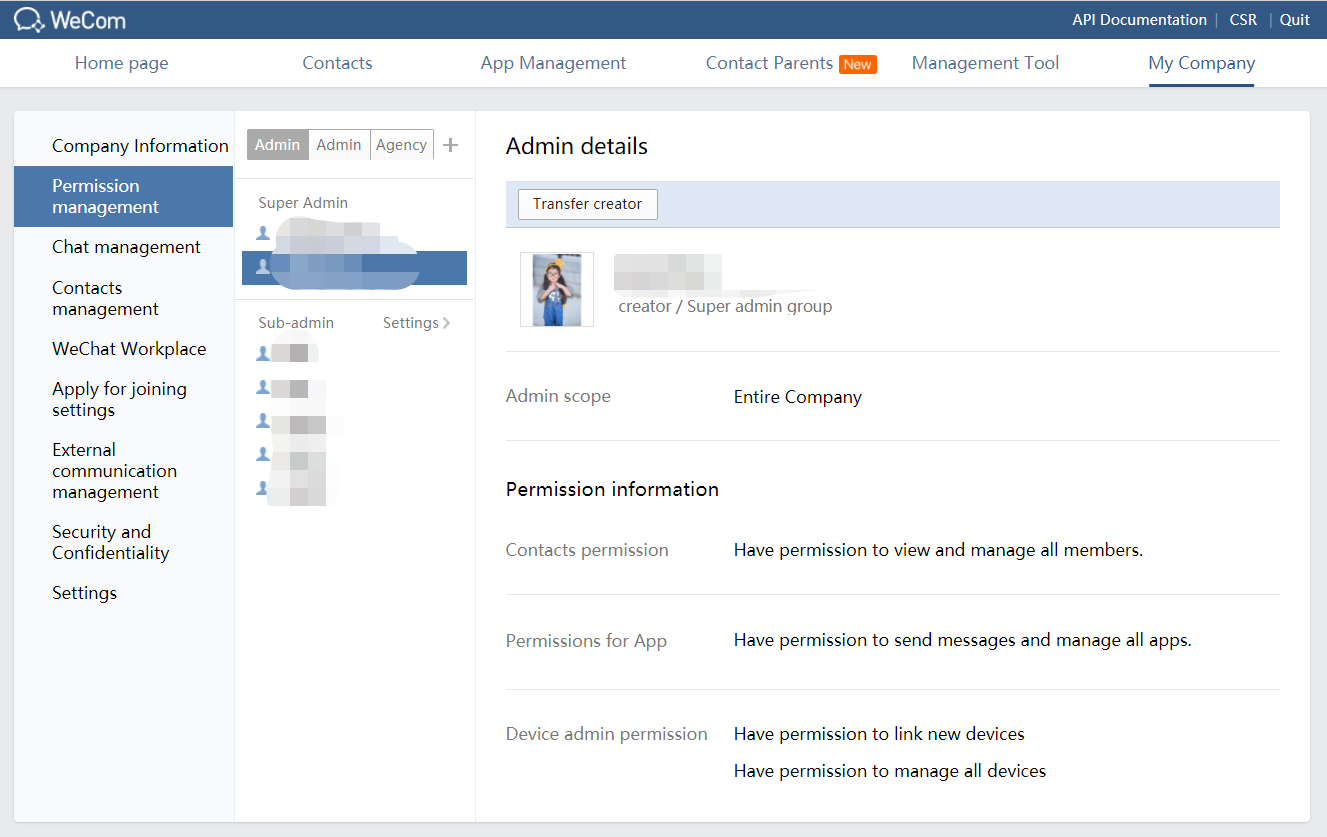
Task: Click the Entire Company value
Action: [x=798, y=397]
